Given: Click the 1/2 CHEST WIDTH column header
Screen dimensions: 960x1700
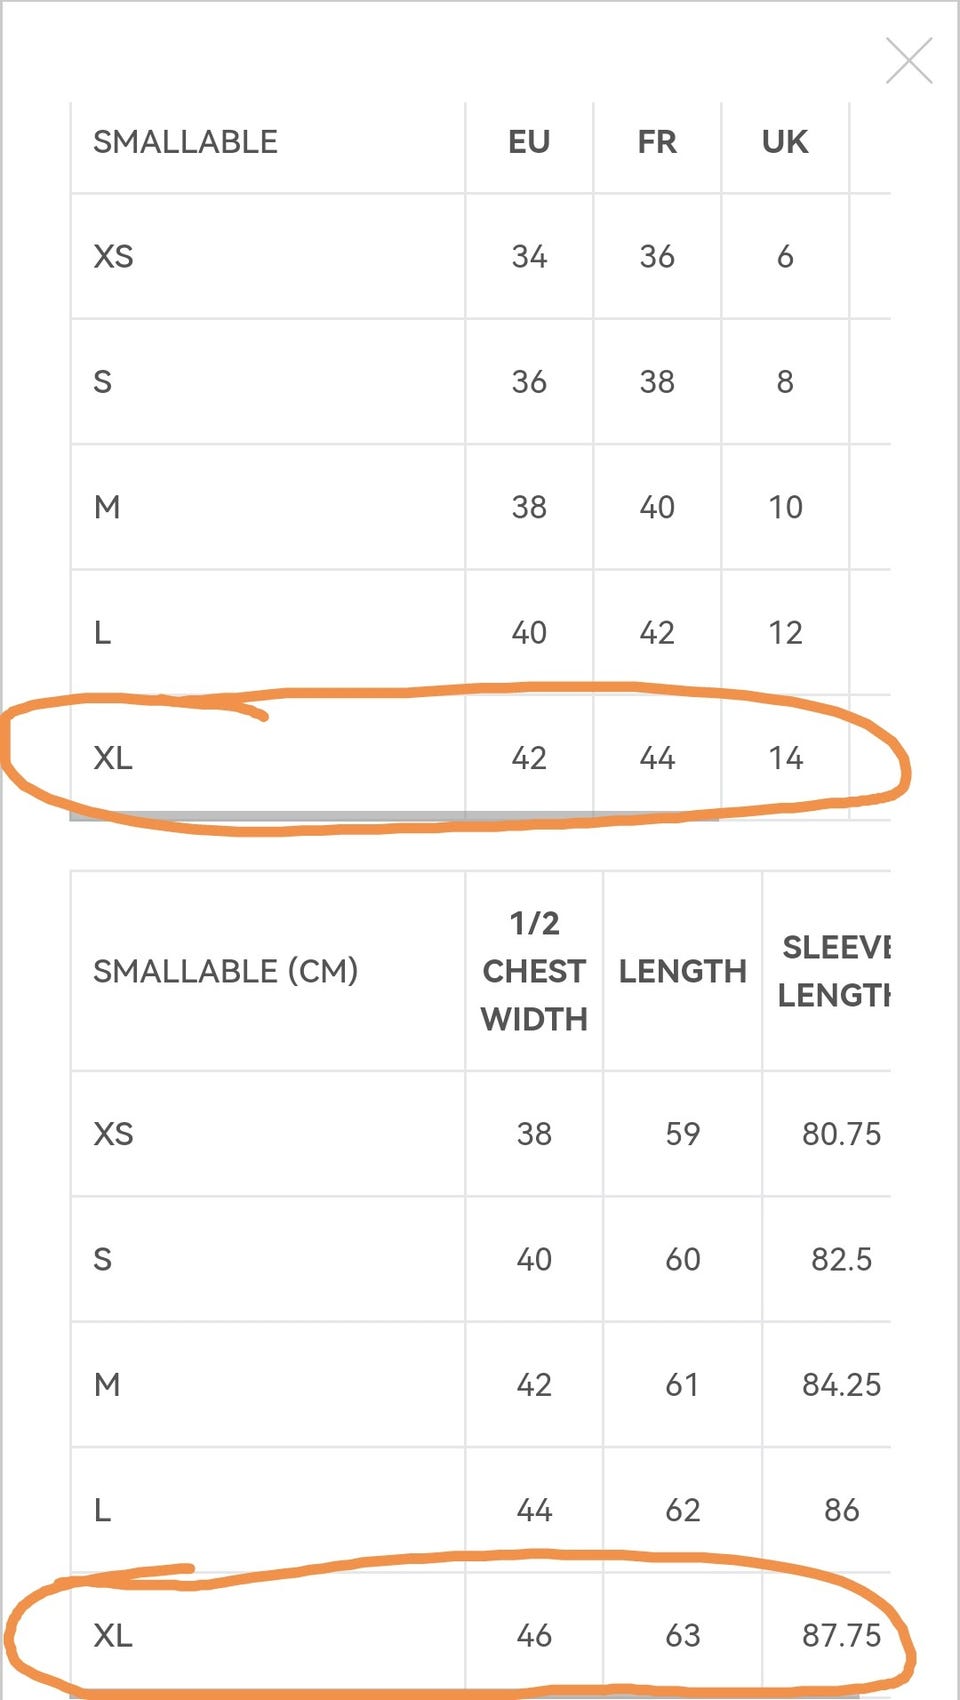Looking at the screenshot, I should (534, 971).
